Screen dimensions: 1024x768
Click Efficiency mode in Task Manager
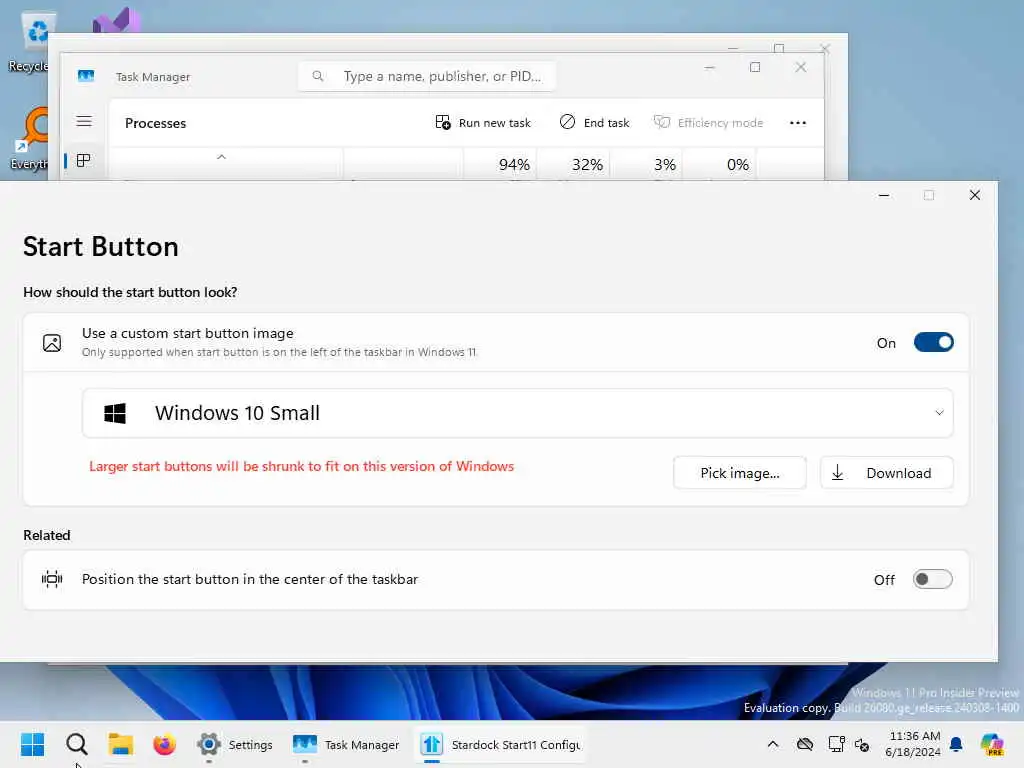coord(708,123)
